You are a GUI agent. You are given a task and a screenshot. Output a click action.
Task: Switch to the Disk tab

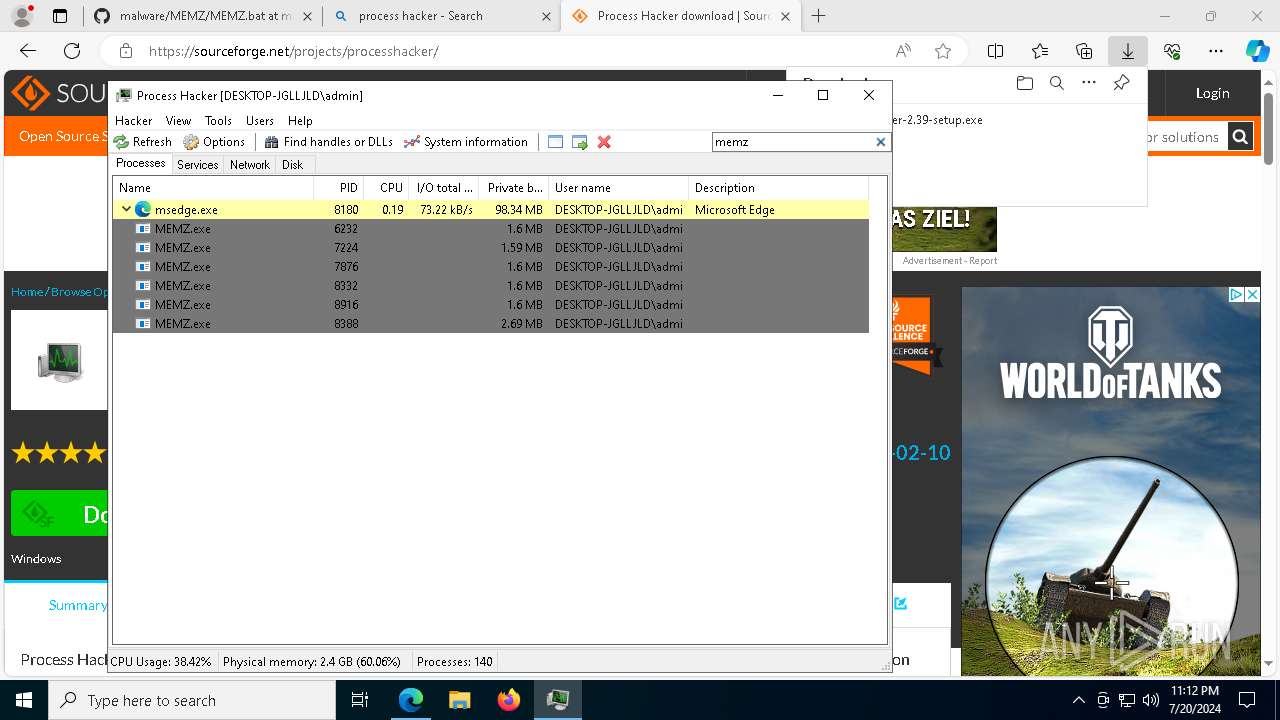click(x=292, y=165)
